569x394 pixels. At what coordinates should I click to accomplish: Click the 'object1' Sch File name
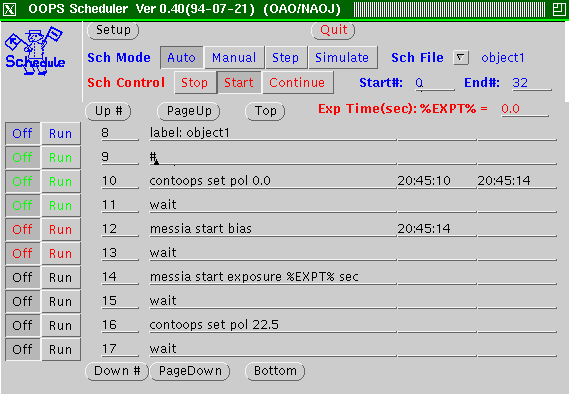coord(503,58)
